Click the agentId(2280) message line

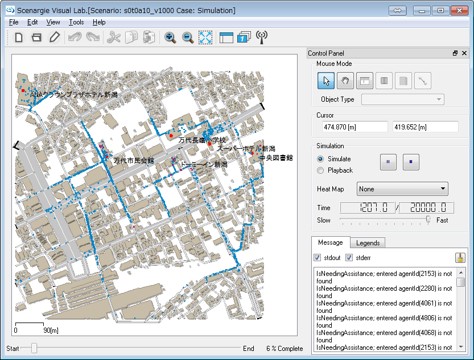point(384,292)
